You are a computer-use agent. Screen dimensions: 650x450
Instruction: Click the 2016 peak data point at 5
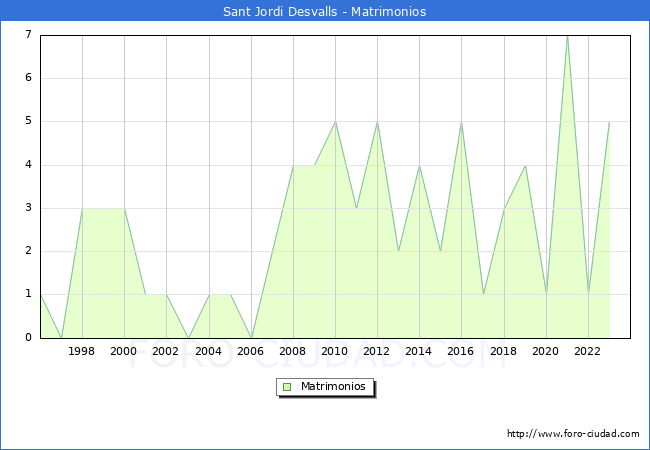point(461,122)
